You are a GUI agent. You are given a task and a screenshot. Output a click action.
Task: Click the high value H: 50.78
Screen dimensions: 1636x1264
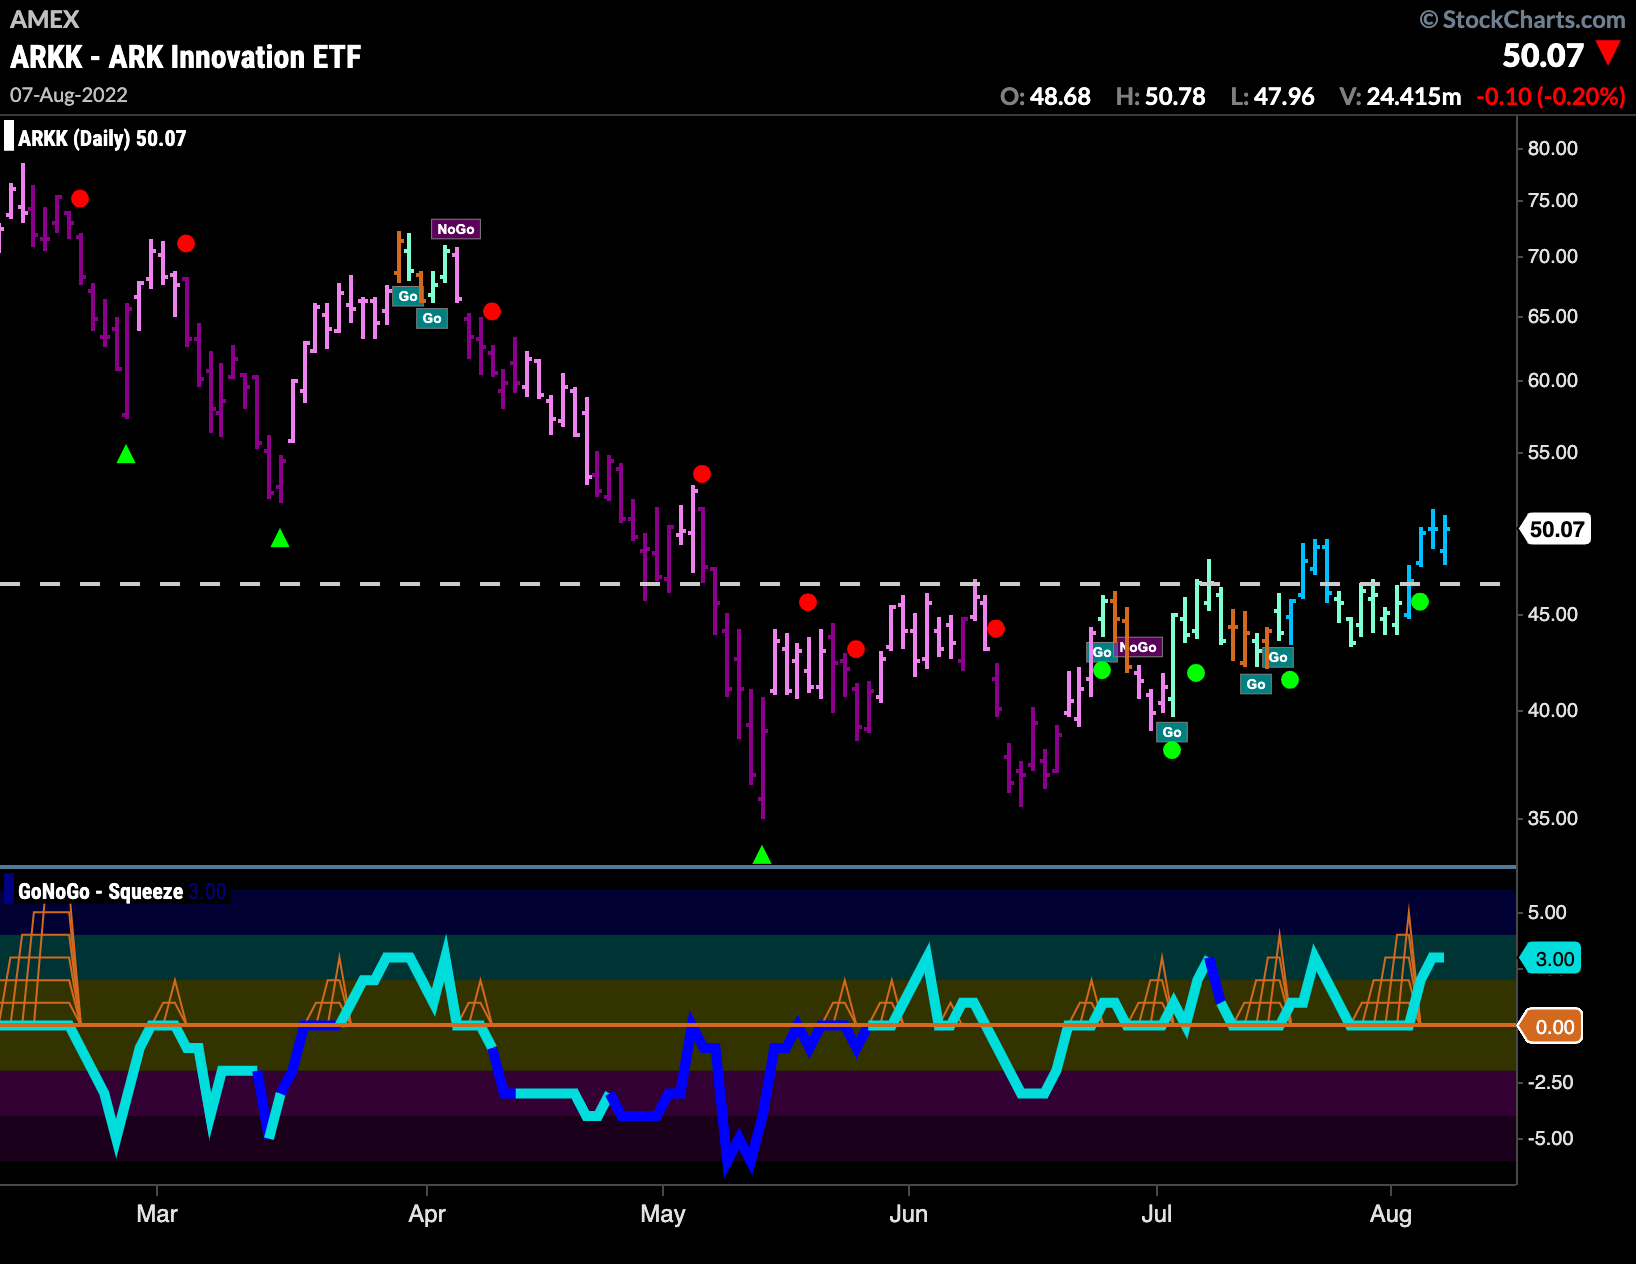click(1160, 96)
